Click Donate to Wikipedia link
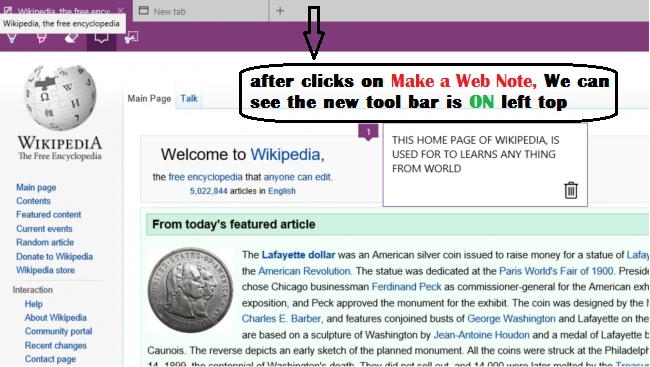 (54, 257)
